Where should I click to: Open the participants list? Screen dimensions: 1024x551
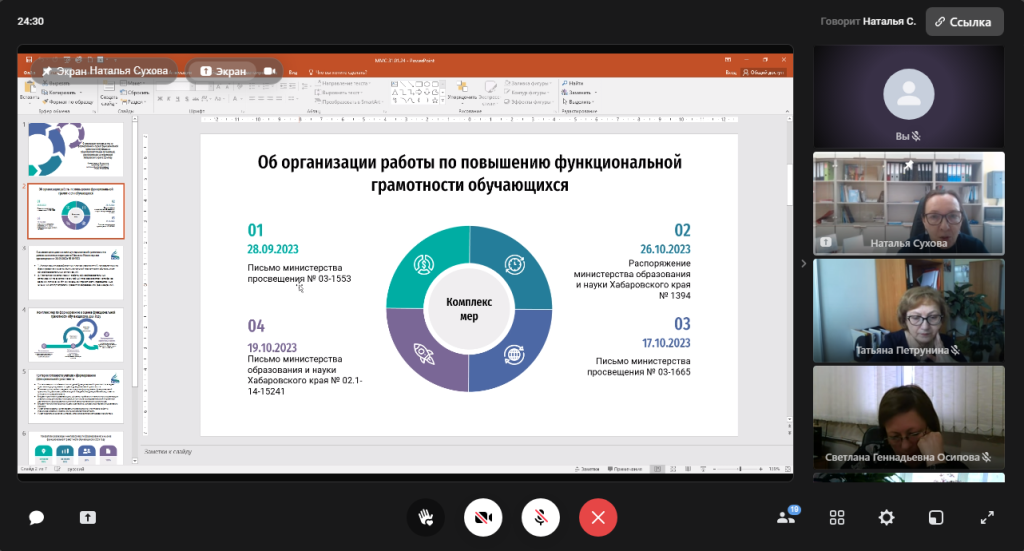click(786, 517)
